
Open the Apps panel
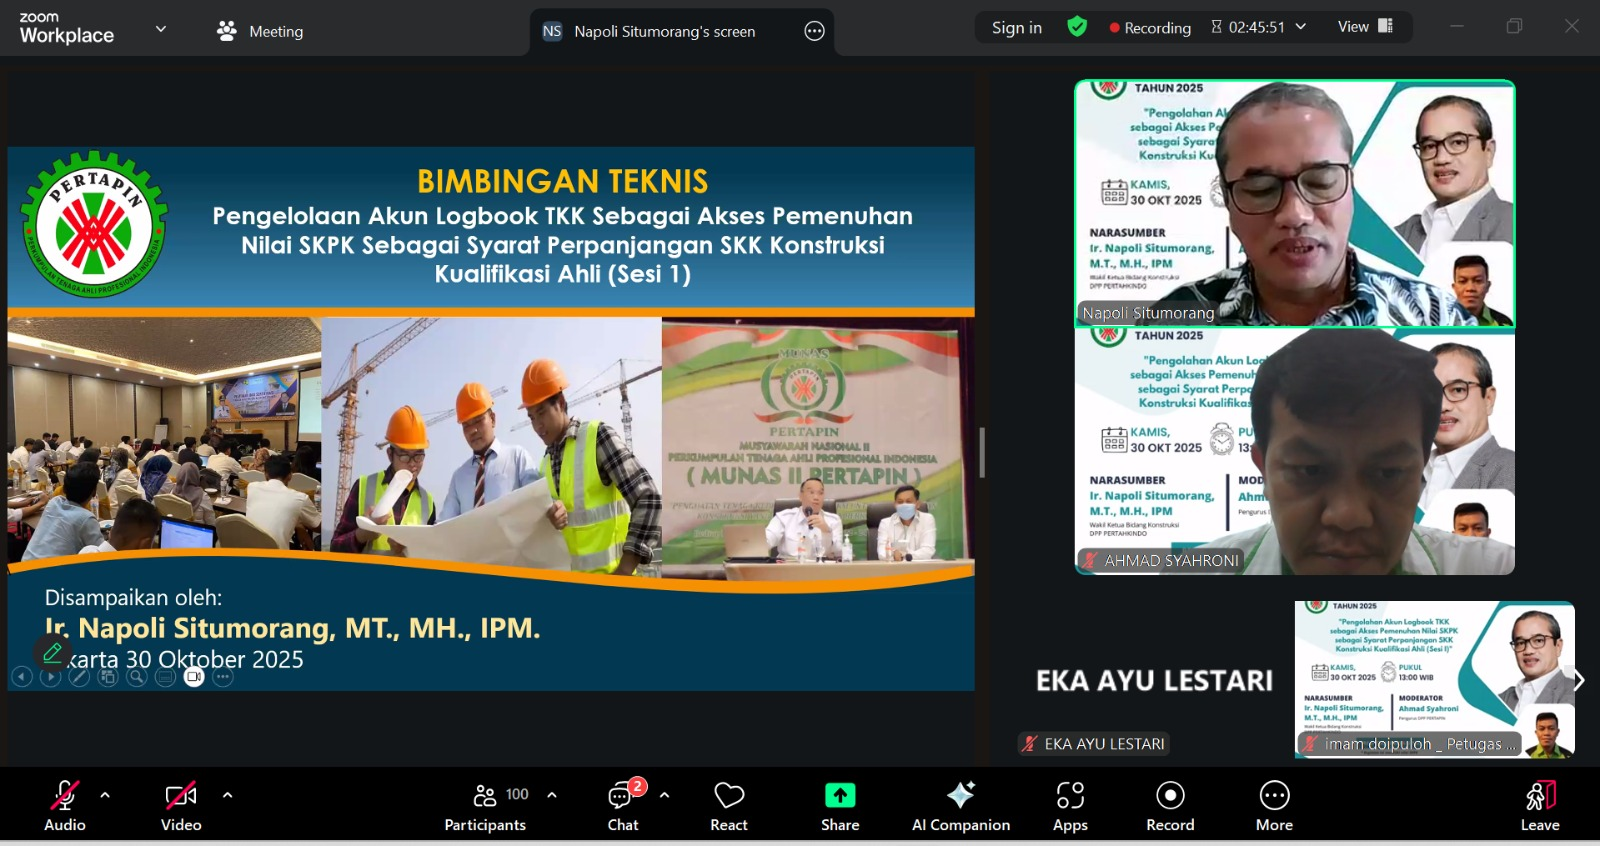(1070, 804)
